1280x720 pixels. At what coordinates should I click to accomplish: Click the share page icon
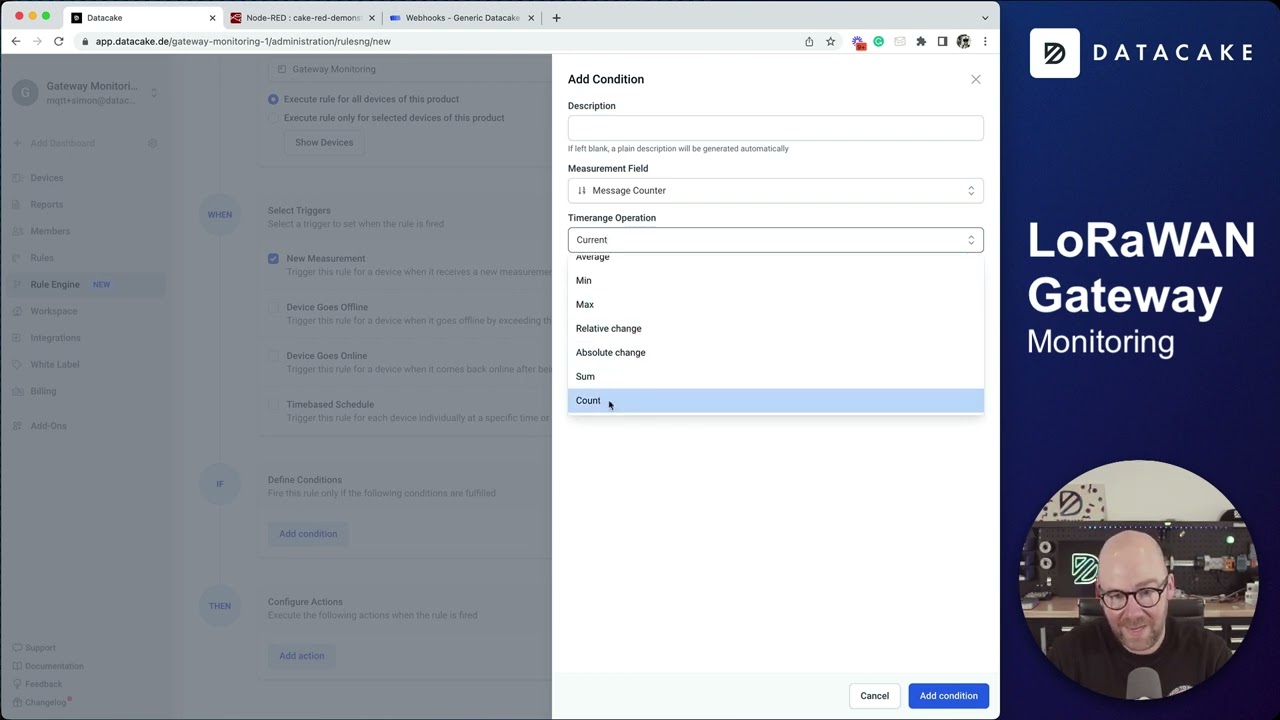tap(809, 41)
